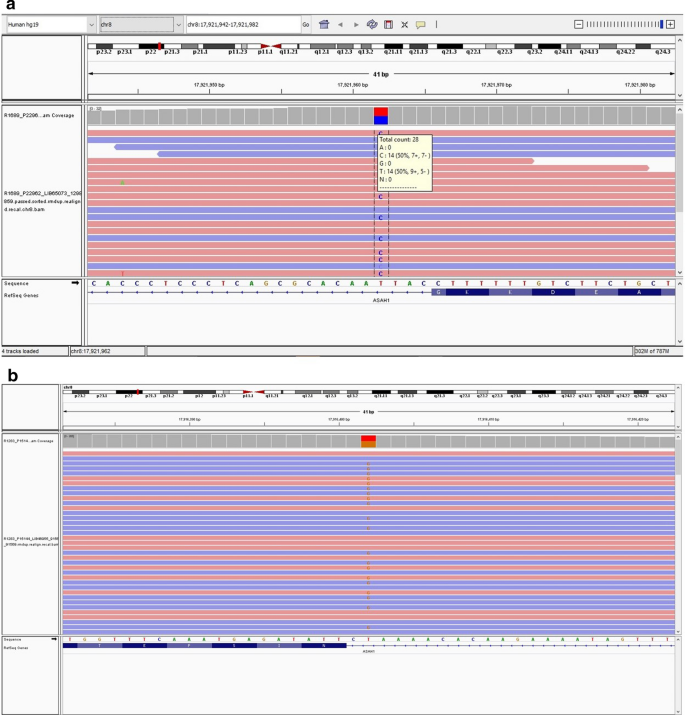Click the red-orange coverage bar in panel b

tap(368, 441)
